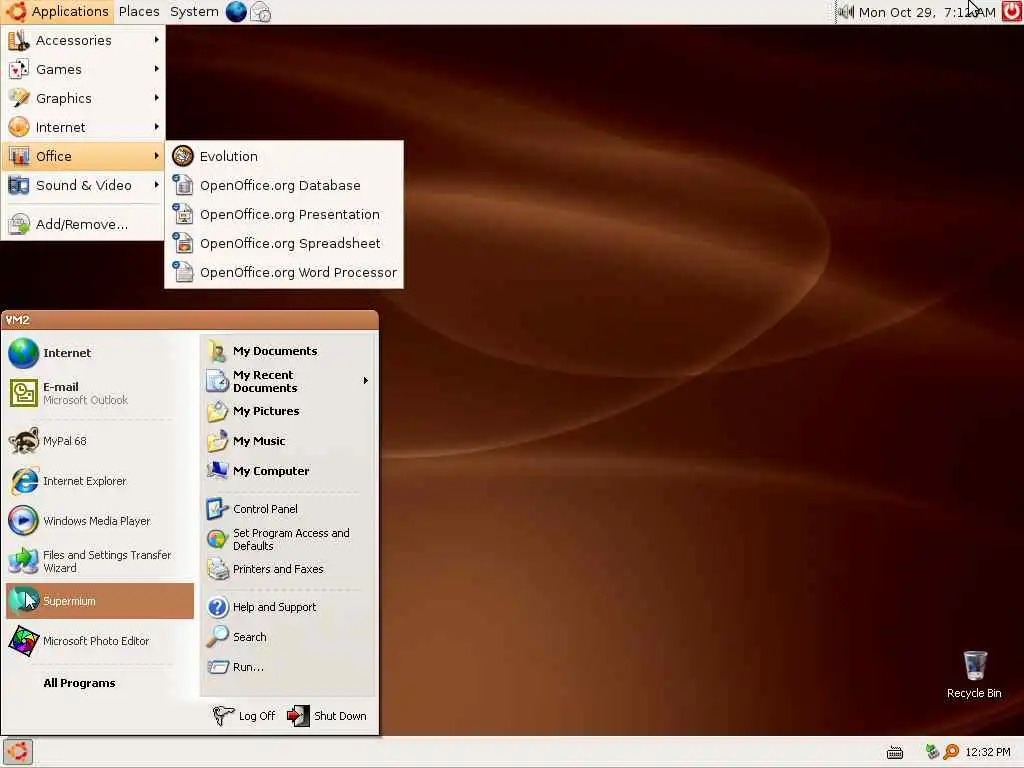The height and width of the screenshot is (768, 1024).
Task: Expand the Internet submenu in Applications menu
Action: (x=83, y=127)
